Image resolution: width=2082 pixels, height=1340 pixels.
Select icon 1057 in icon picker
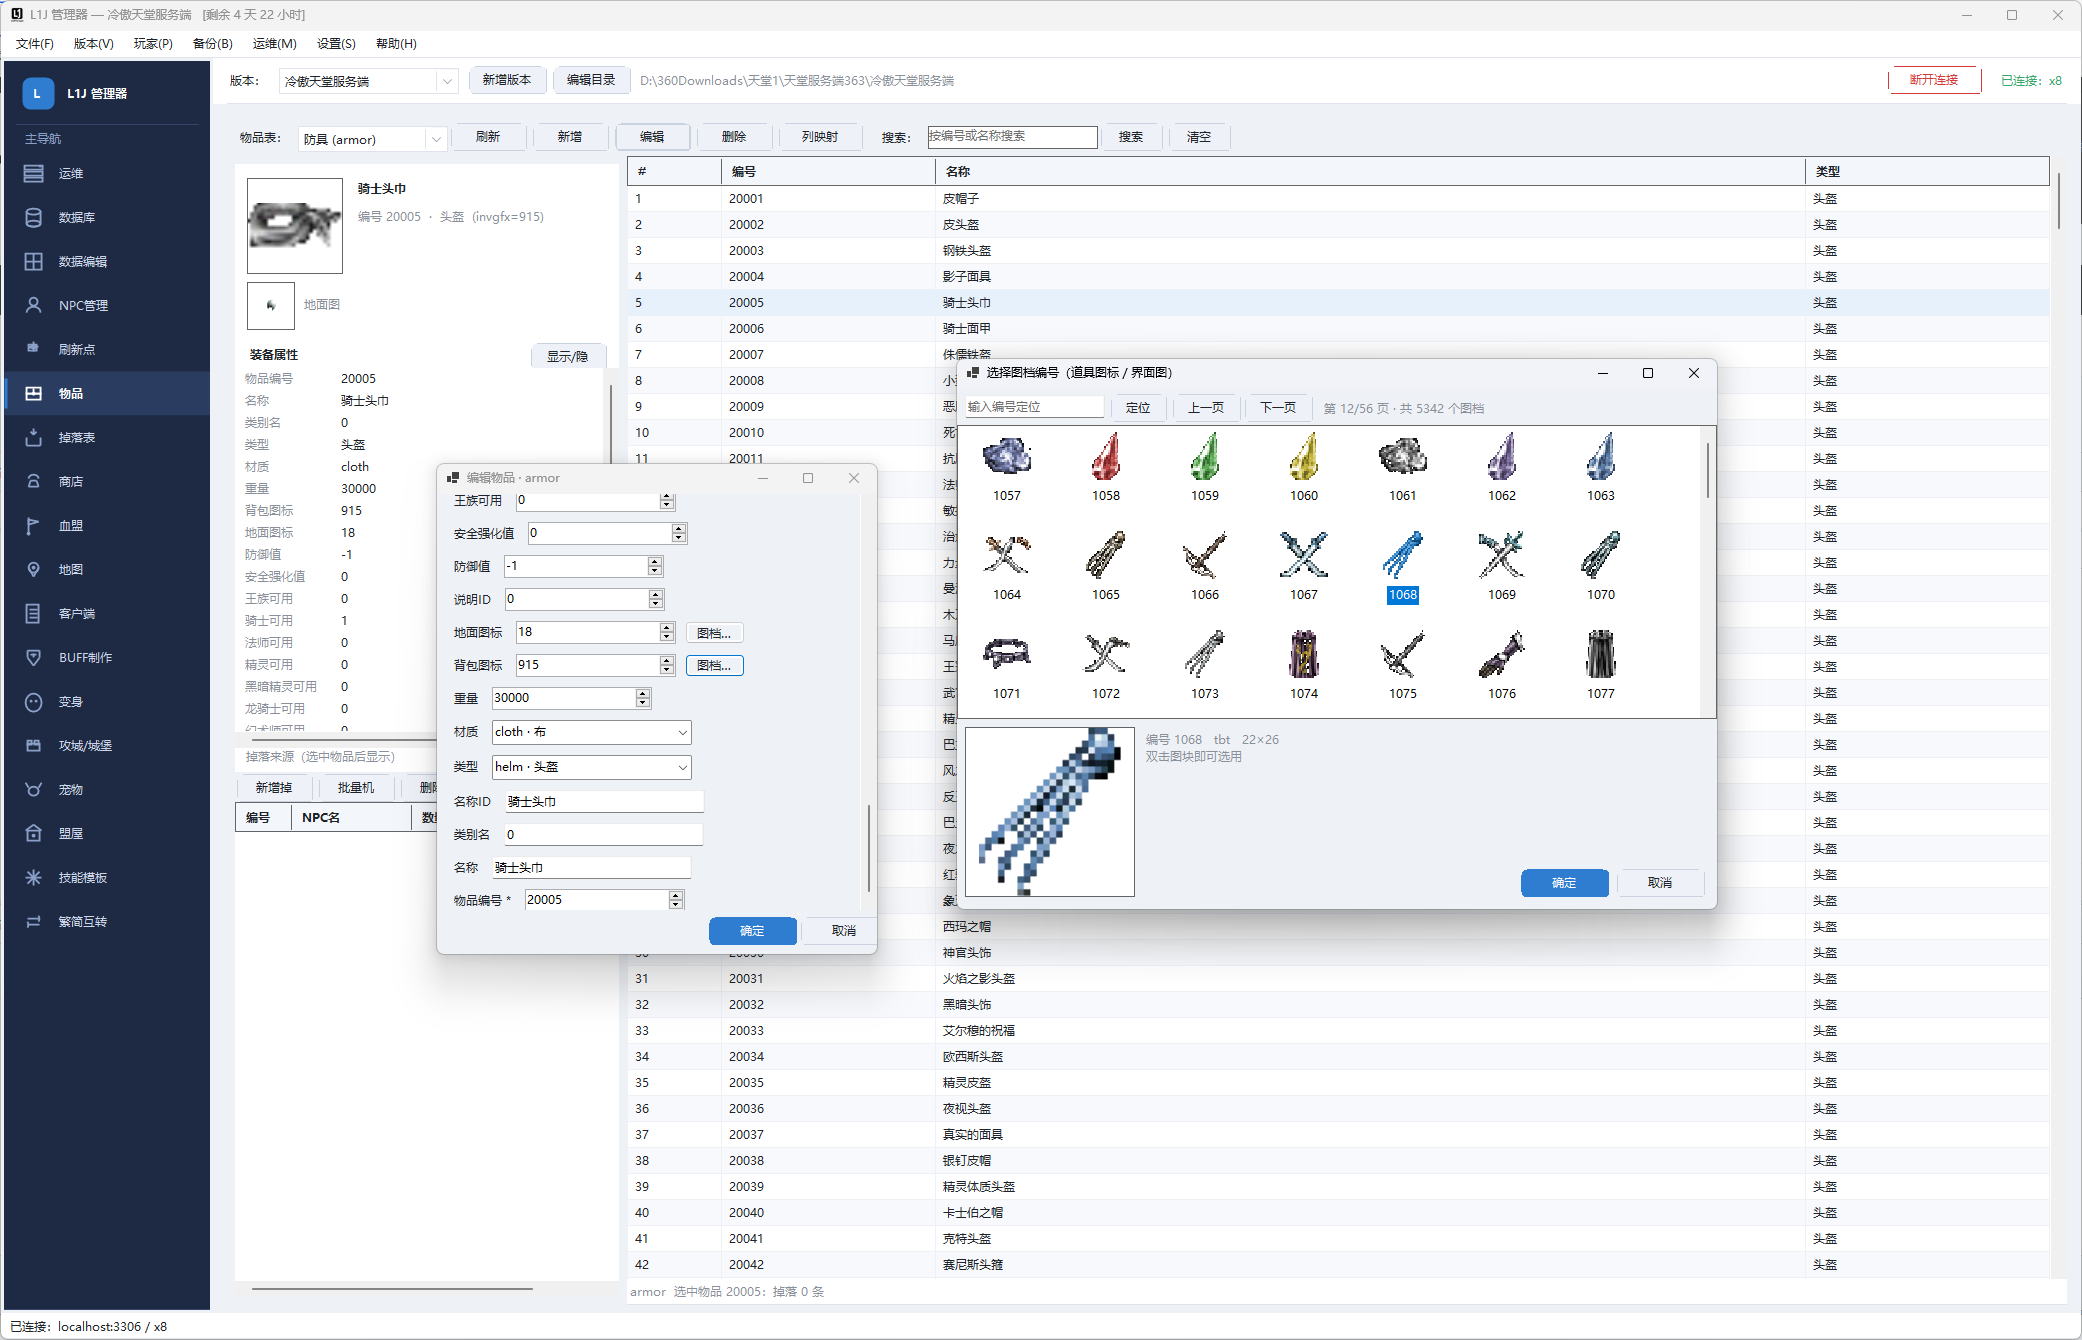pos(1007,467)
